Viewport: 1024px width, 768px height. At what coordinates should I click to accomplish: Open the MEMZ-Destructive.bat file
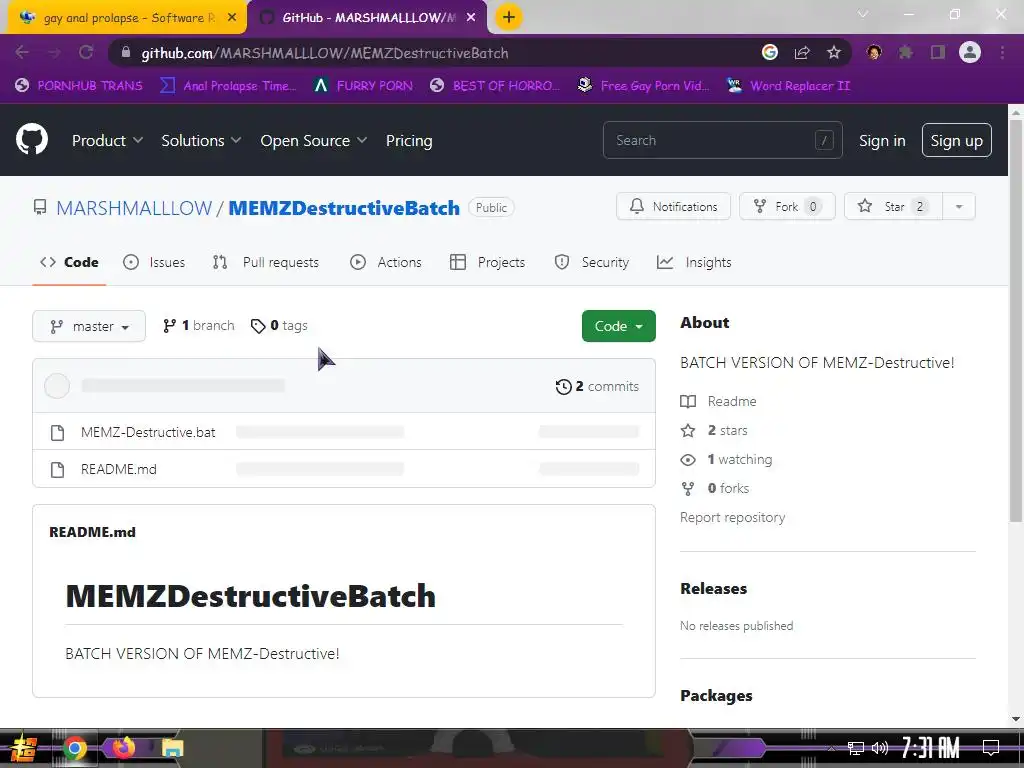(148, 432)
